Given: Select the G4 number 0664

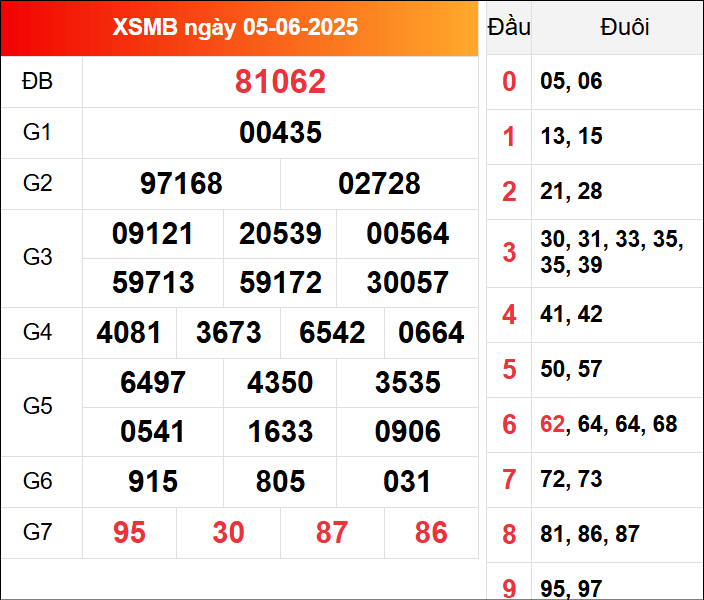Looking at the screenshot, I should click(431, 333).
